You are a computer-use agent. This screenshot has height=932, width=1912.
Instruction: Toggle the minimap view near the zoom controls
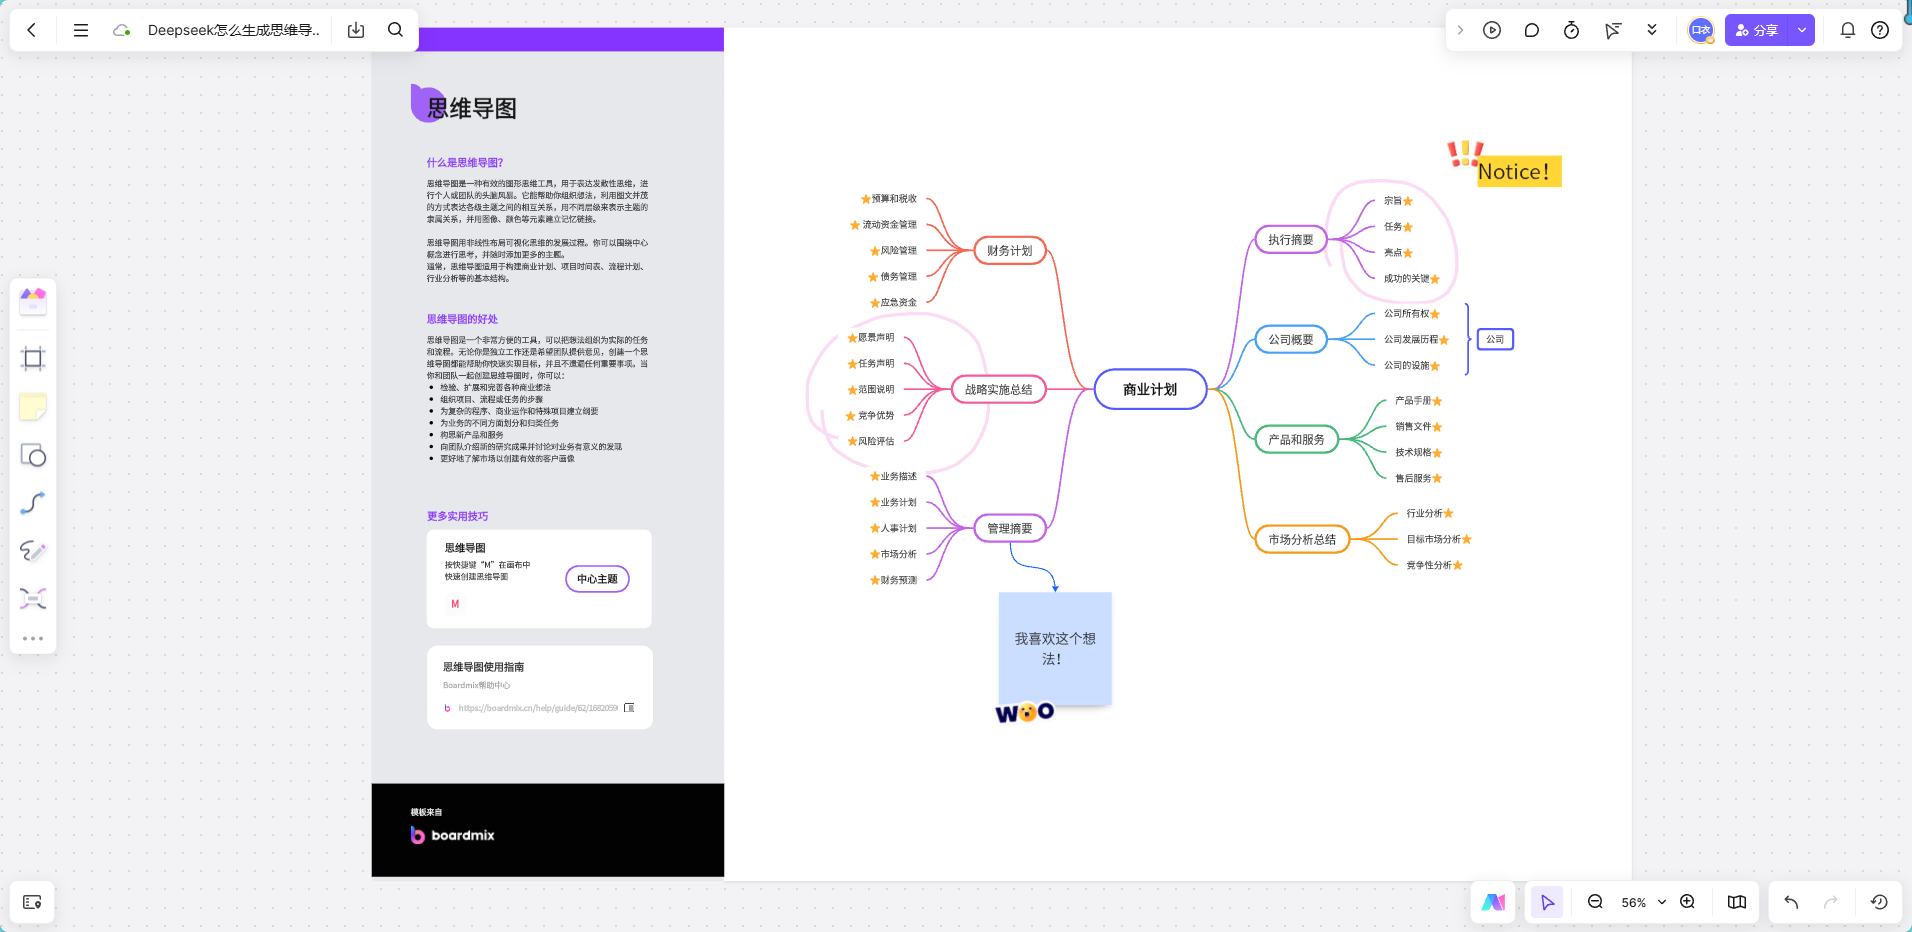point(1737,902)
